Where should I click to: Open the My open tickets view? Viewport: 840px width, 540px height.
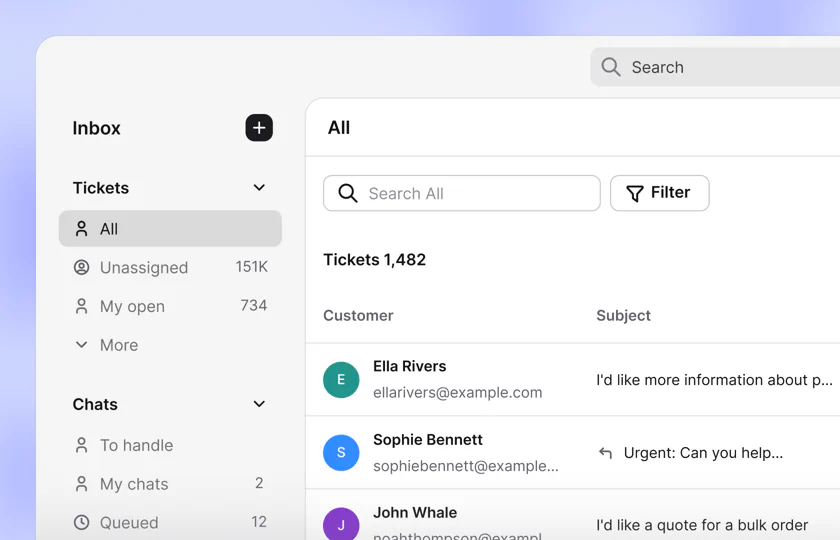point(170,306)
